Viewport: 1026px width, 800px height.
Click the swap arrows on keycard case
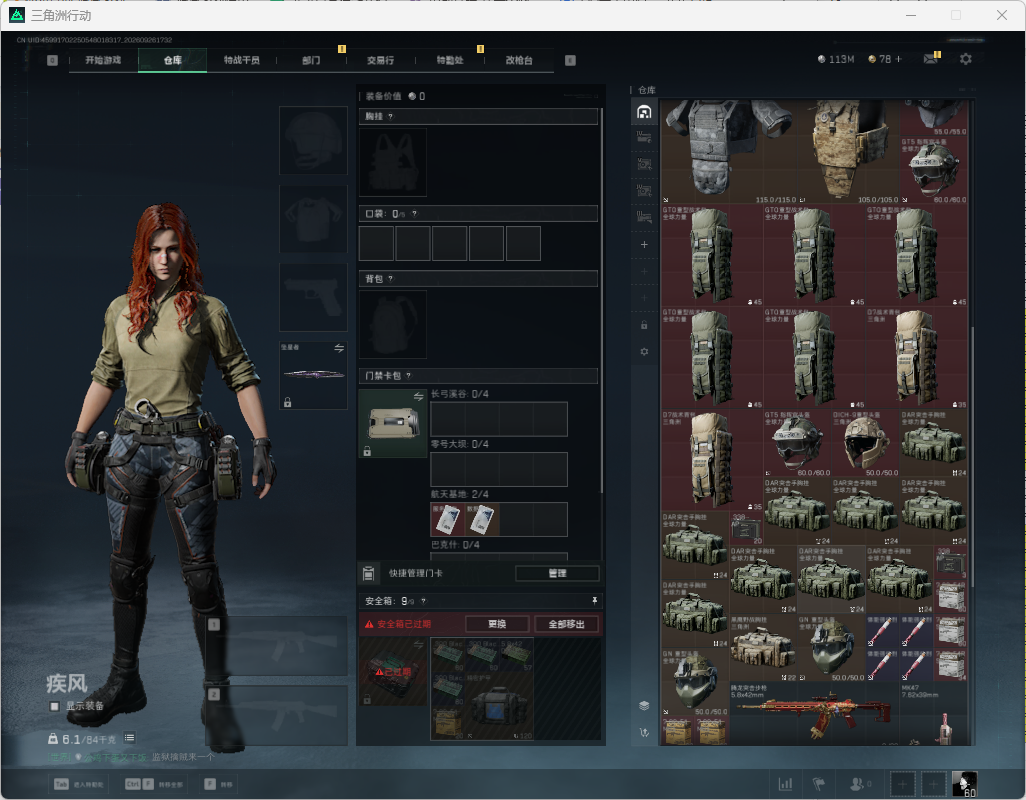tap(418, 396)
